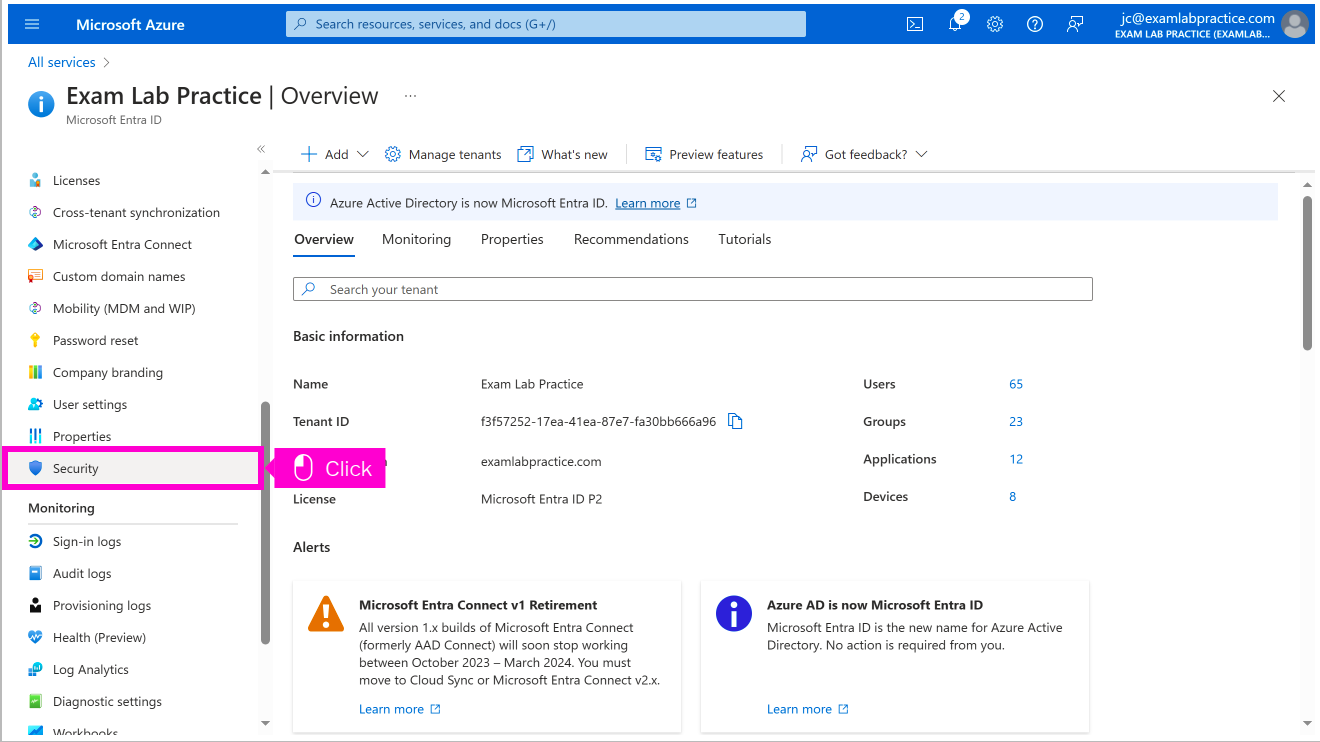Screen dimensions: 1320x742
Task: Click the help question mark icon
Action: (1035, 24)
